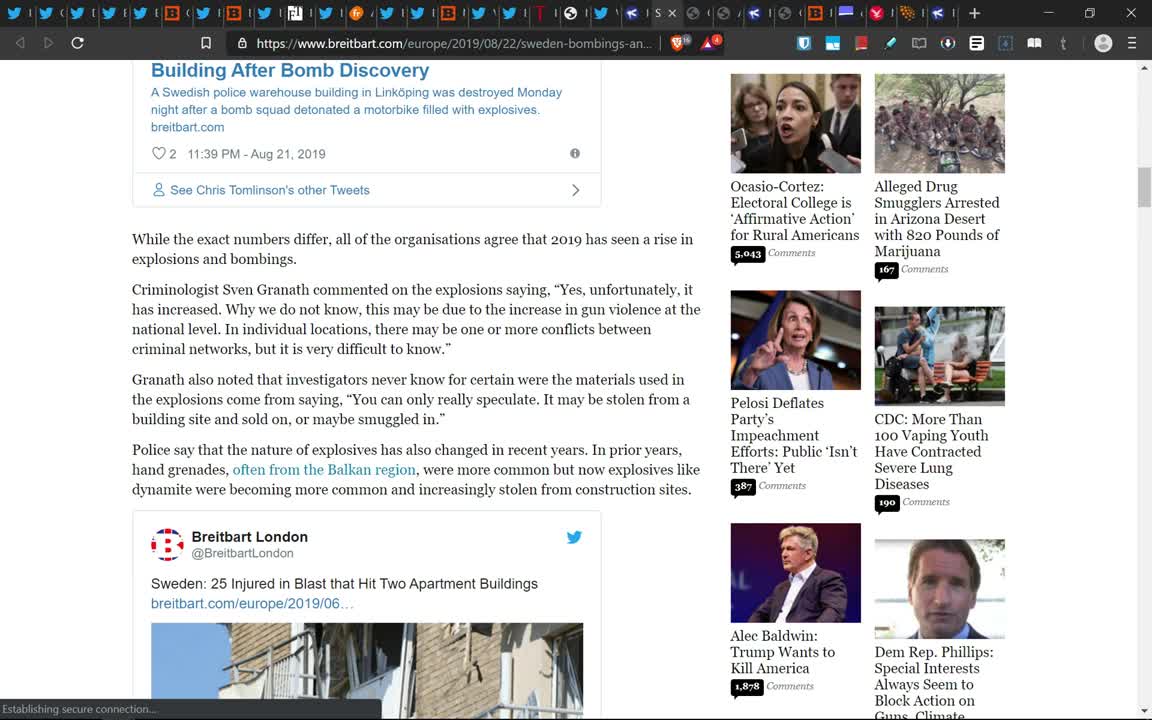Screen dimensions: 1152x720
Task: Open 'See Chris Tomlinson's other Tweets'
Action: coord(270,190)
